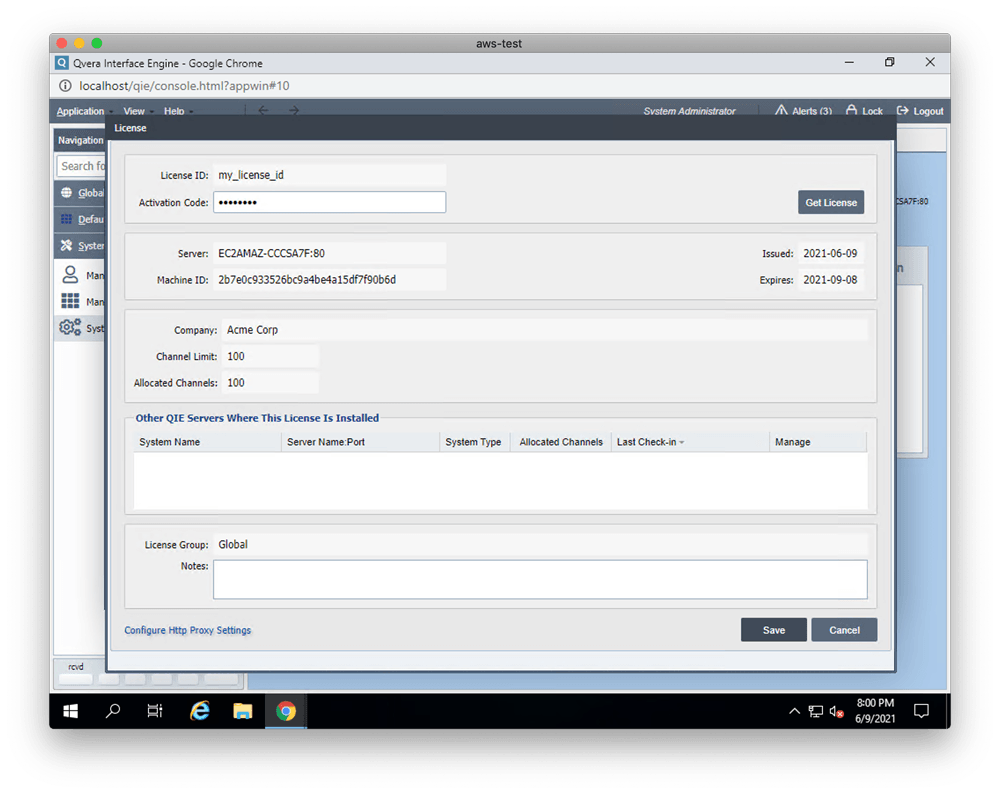The width and height of the screenshot is (1000, 795).
Task: Toggle Last Check-in sort arrow
Action: click(682, 442)
